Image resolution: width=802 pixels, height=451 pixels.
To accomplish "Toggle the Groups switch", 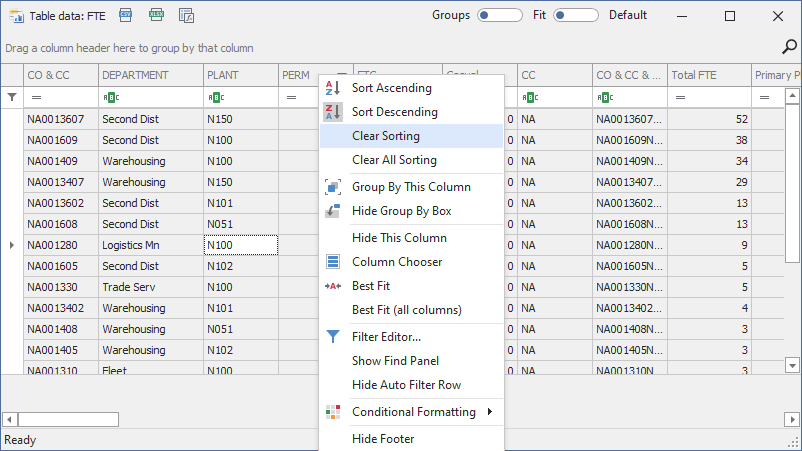I will [499, 15].
